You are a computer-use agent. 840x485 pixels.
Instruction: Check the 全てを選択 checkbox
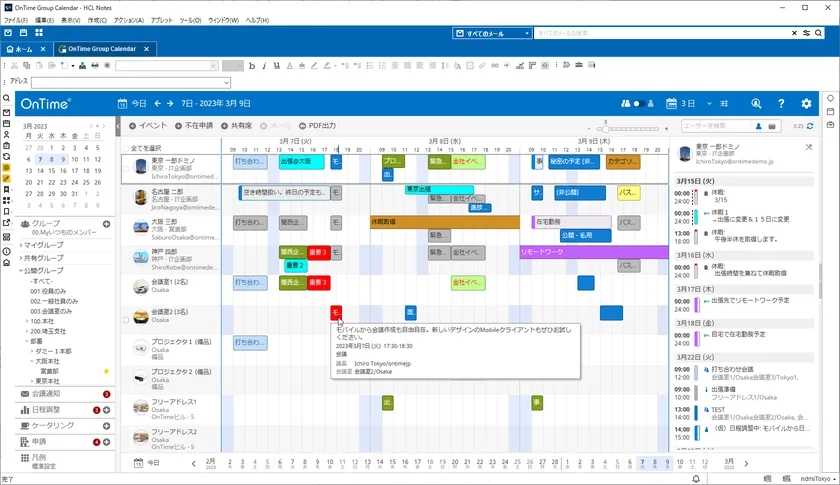tap(126, 148)
